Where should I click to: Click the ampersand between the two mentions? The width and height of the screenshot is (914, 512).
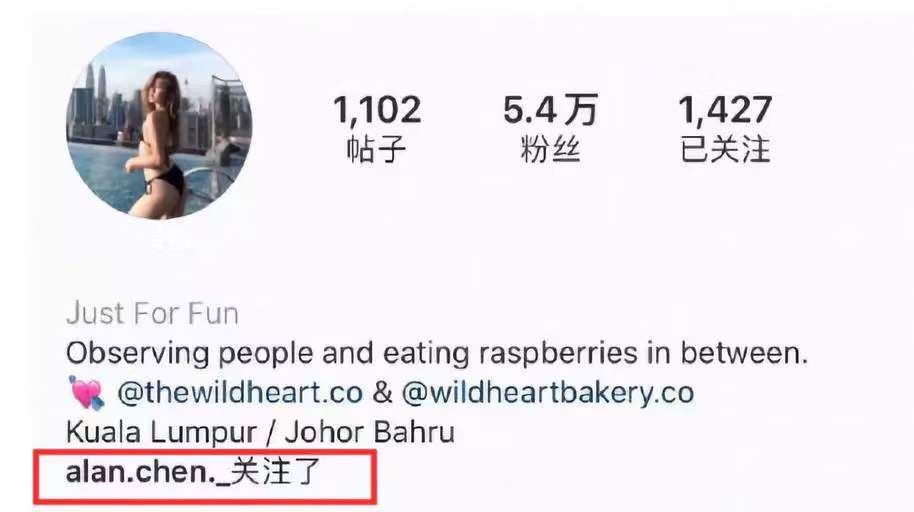[382, 392]
